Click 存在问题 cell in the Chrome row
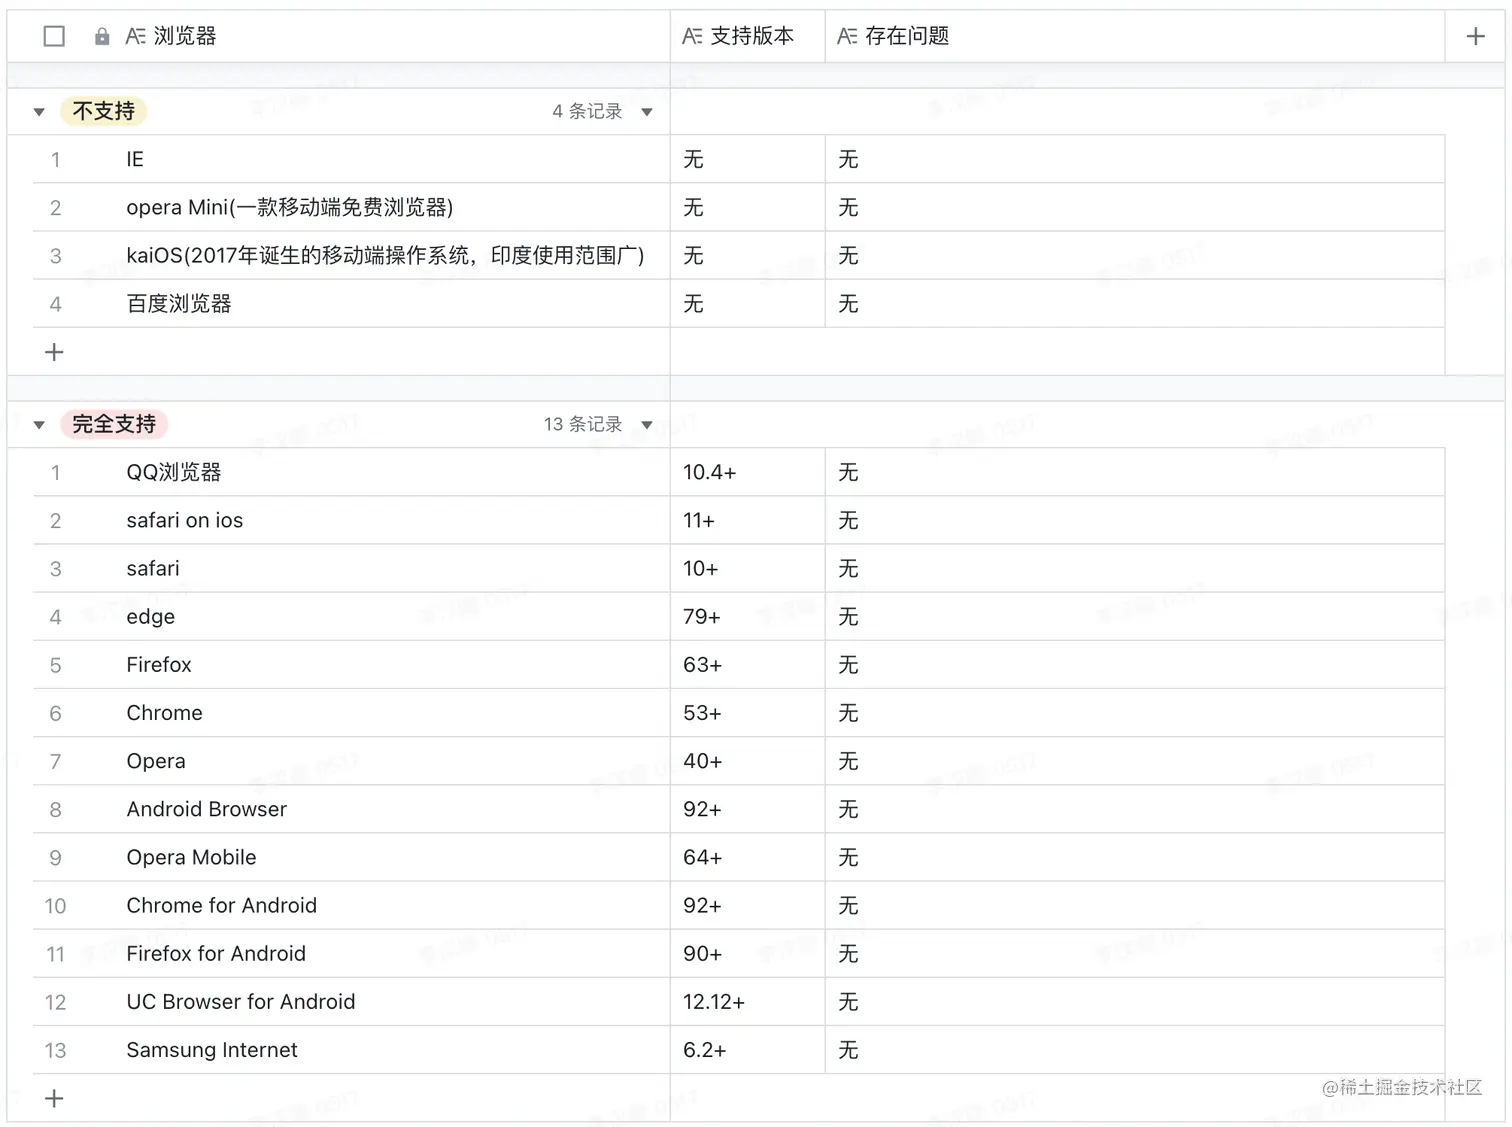The width and height of the screenshot is (1512, 1127). point(1135,713)
